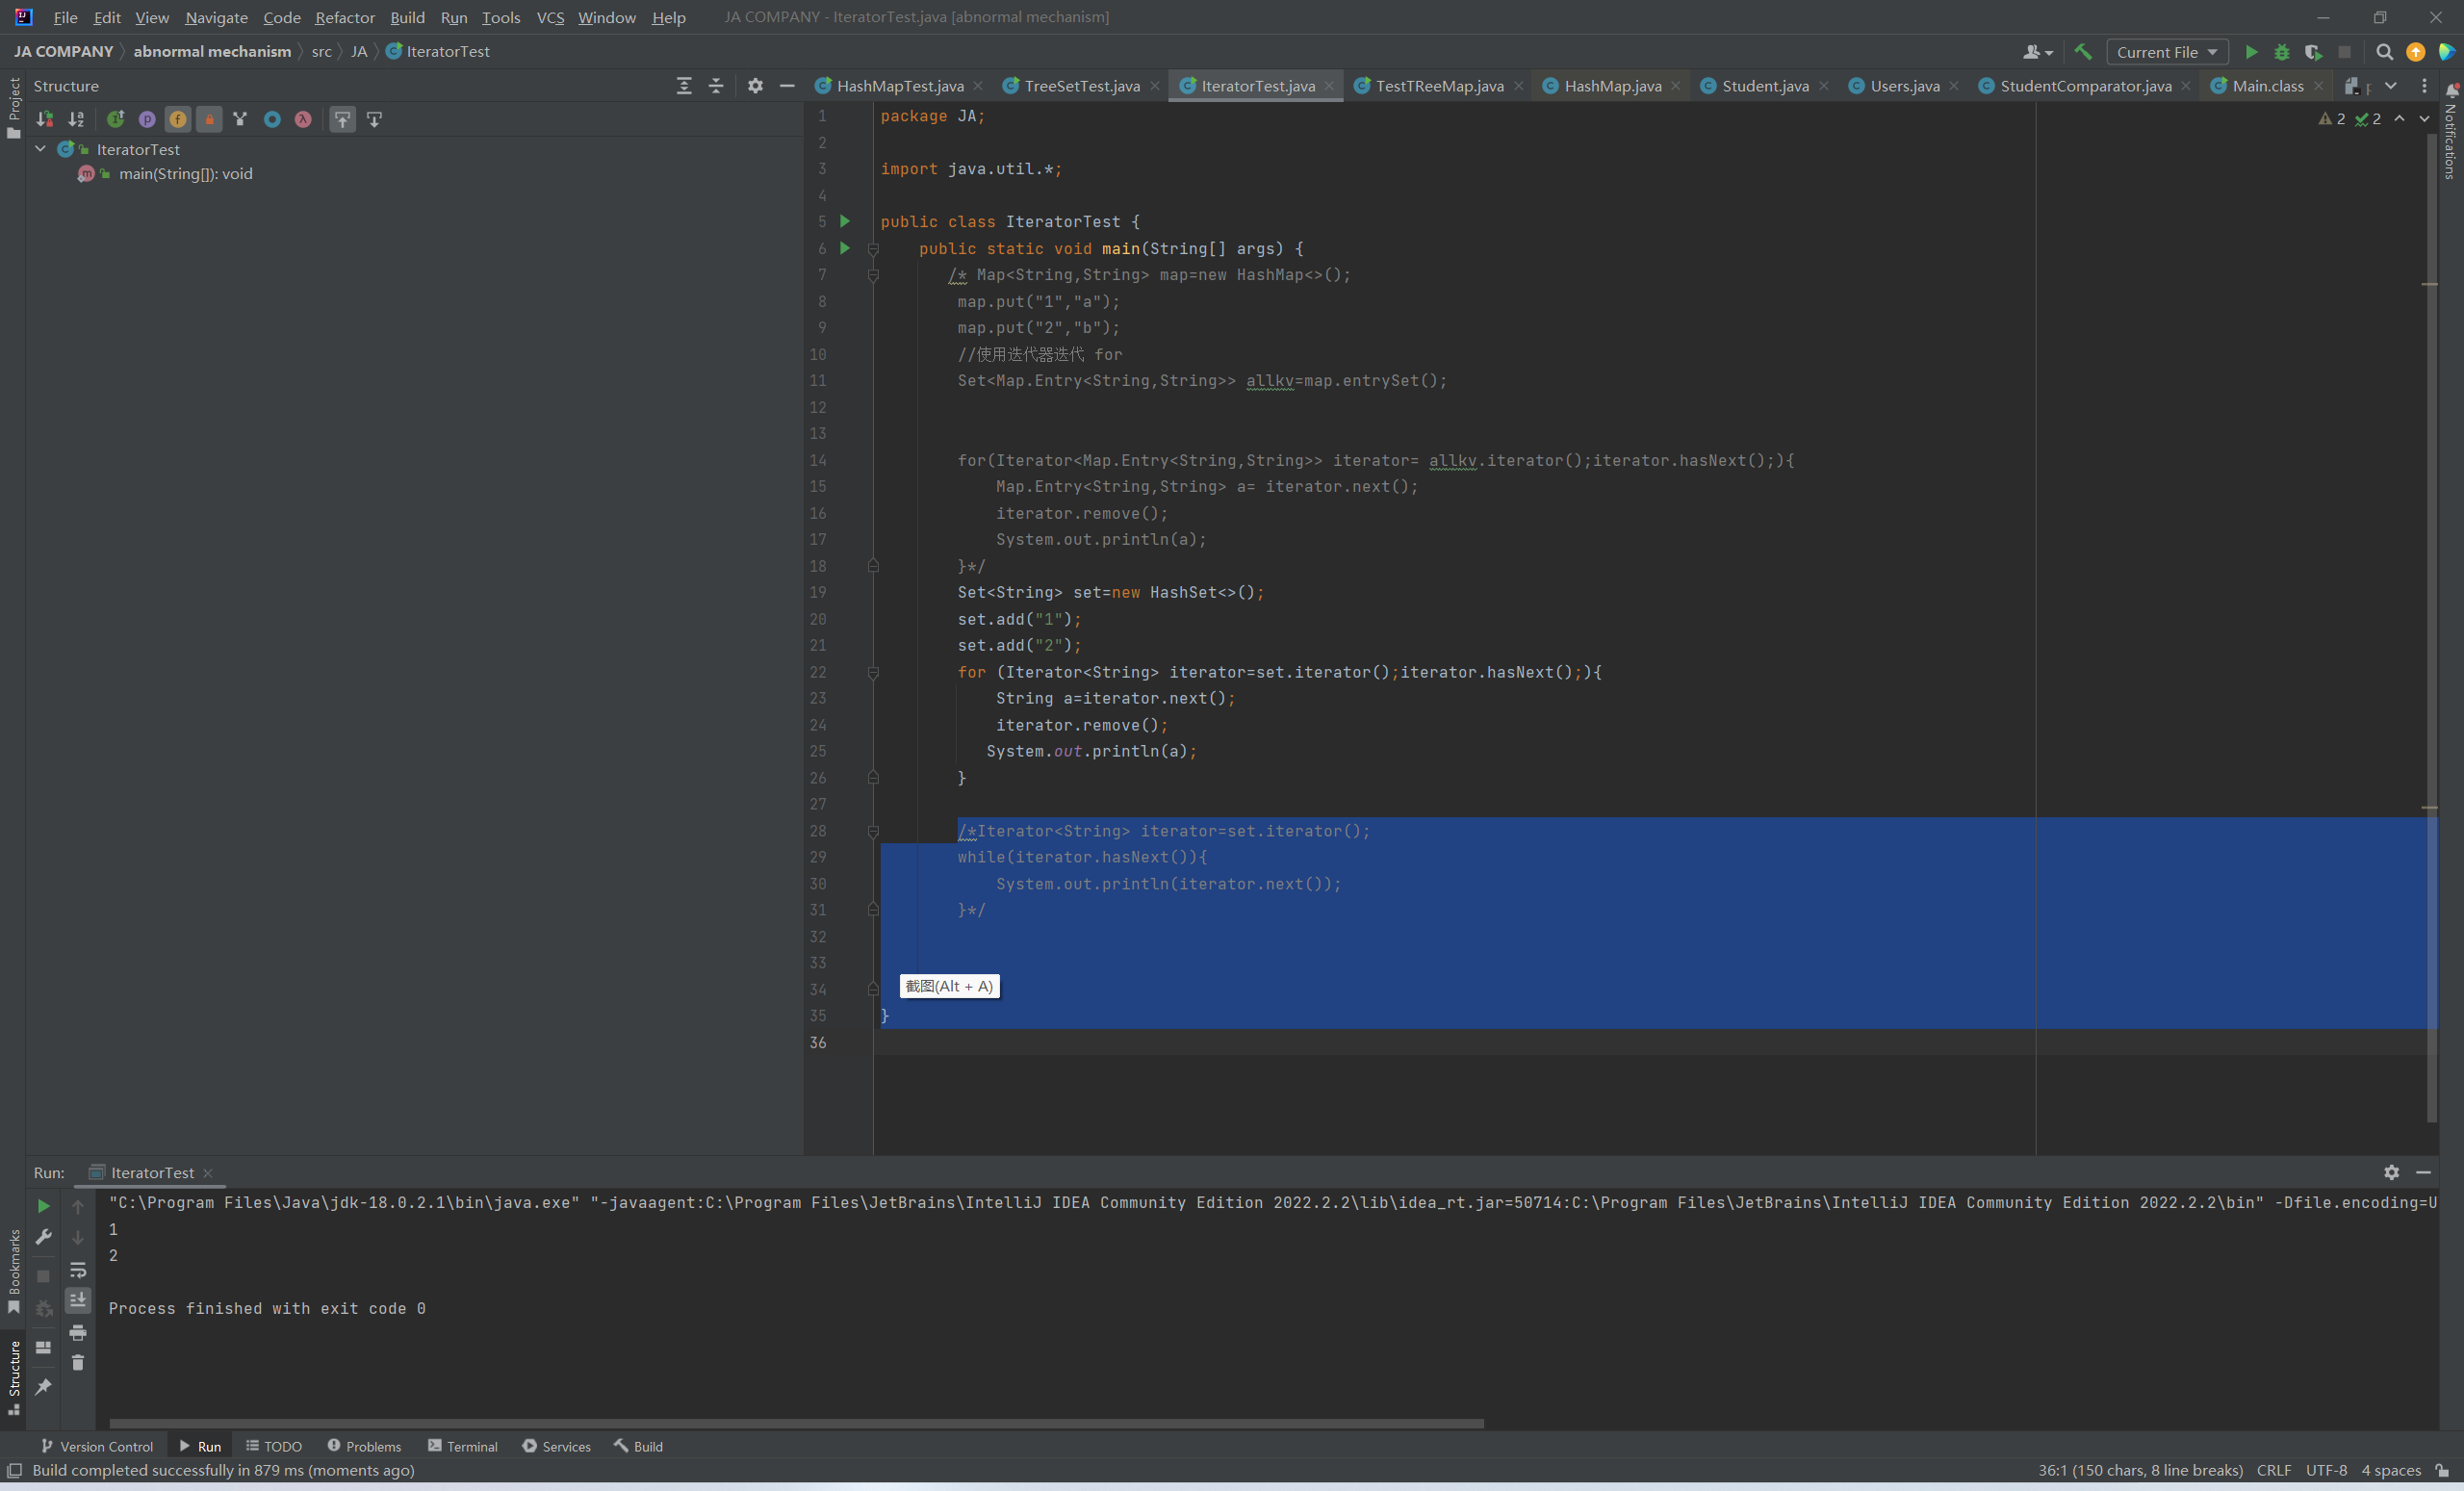Open Structure panel options gear

point(755,86)
